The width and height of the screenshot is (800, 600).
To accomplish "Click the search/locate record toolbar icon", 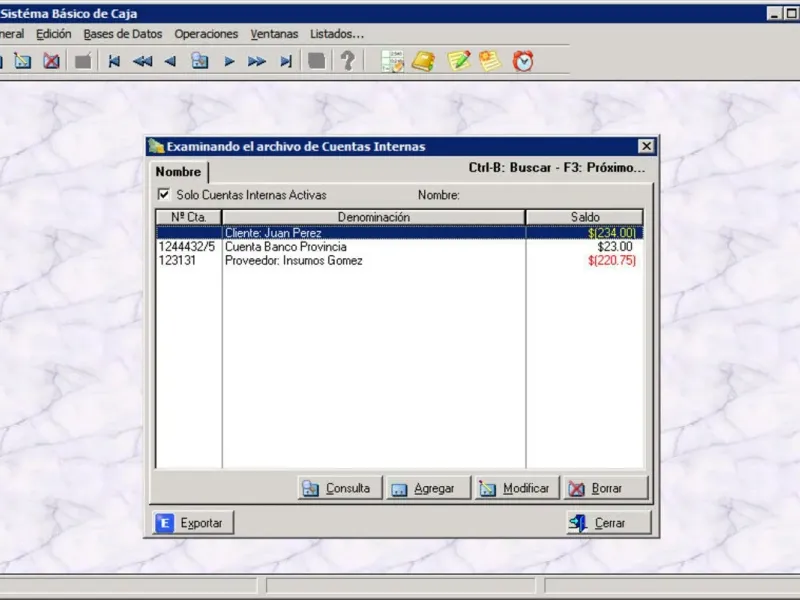I will 199,61.
